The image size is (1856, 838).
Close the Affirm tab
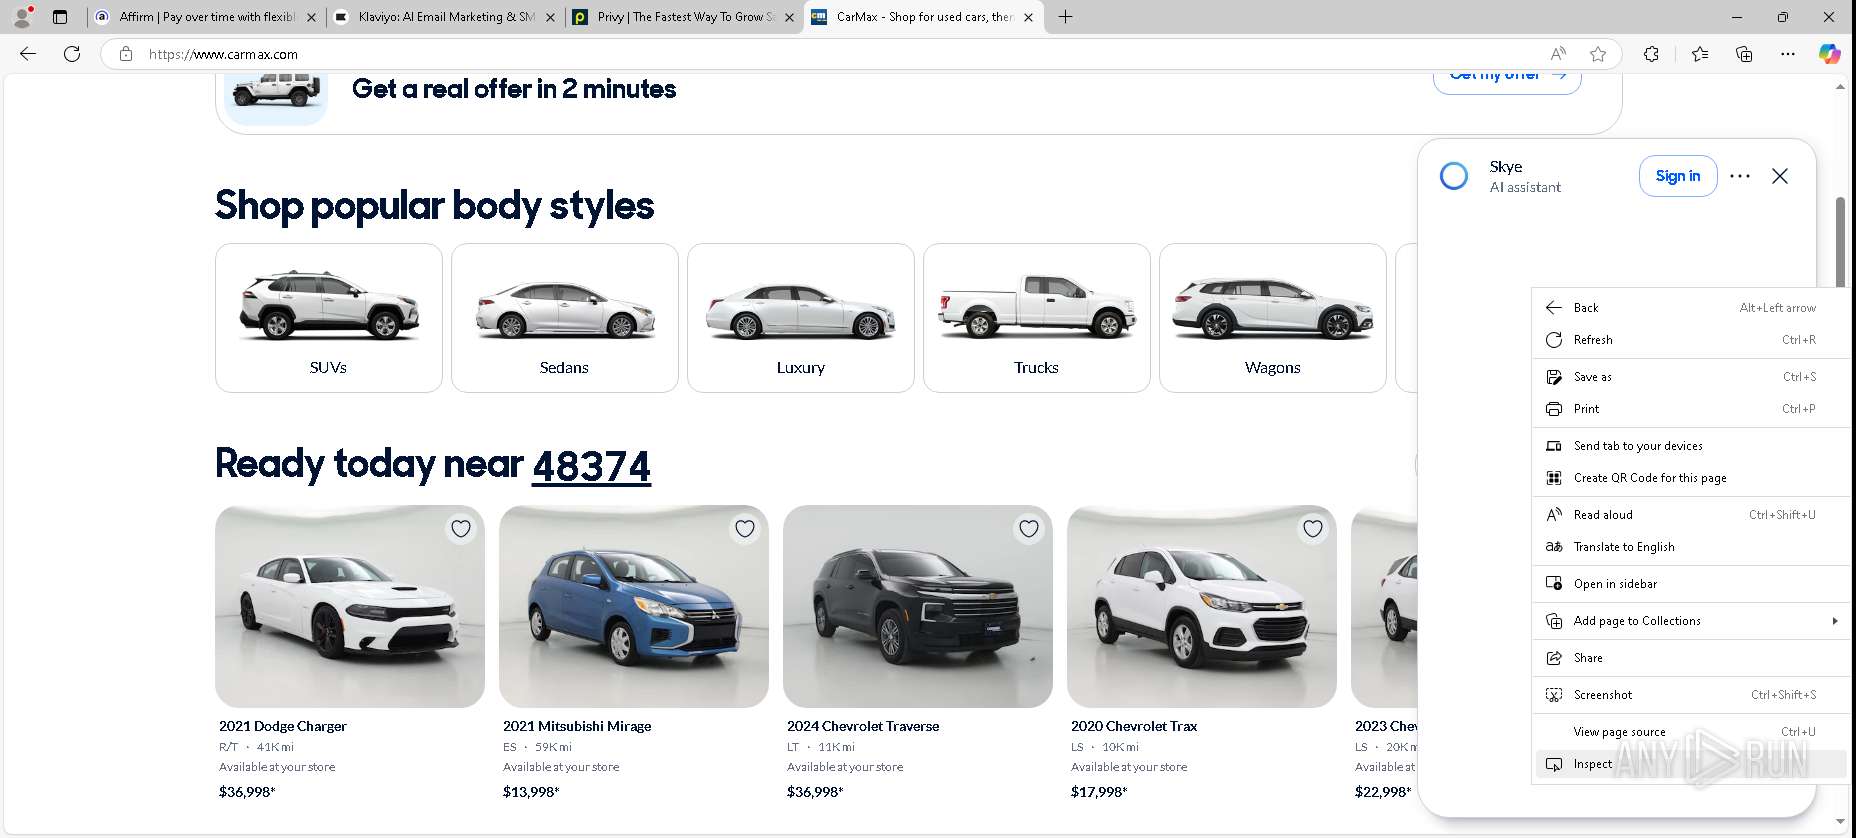(311, 17)
